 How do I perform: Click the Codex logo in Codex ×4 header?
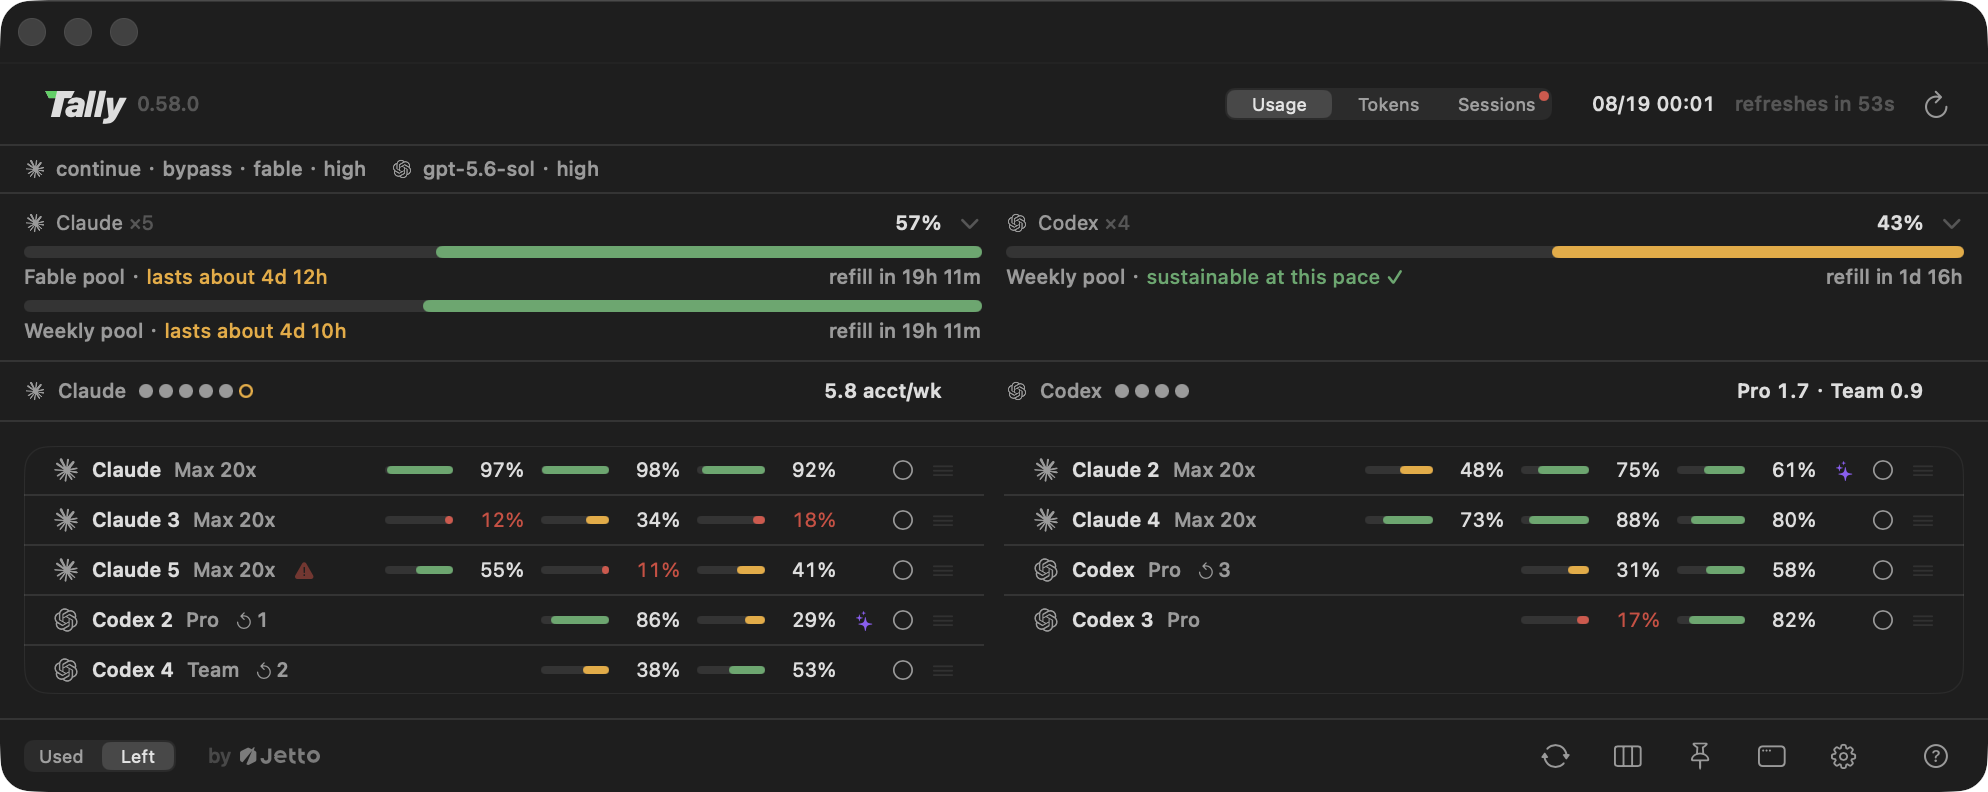coord(1017,223)
